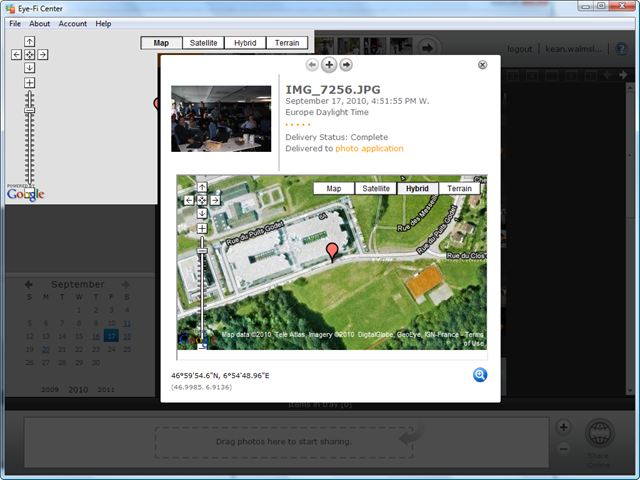Screen dimensions: 640x480
Task: Go to next photo using right arrow
Action: pos(346,65)
